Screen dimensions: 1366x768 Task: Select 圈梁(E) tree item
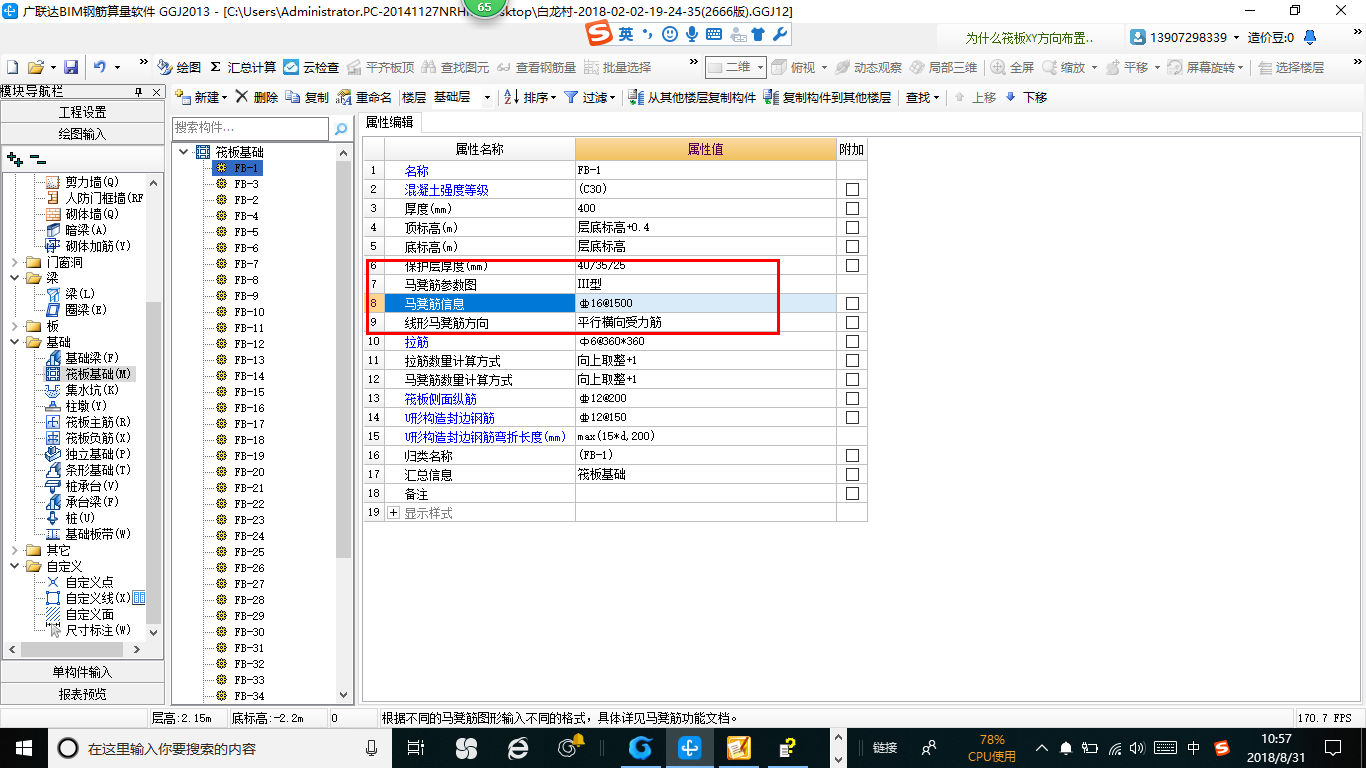pyautogui.click(x=86, y=310)
